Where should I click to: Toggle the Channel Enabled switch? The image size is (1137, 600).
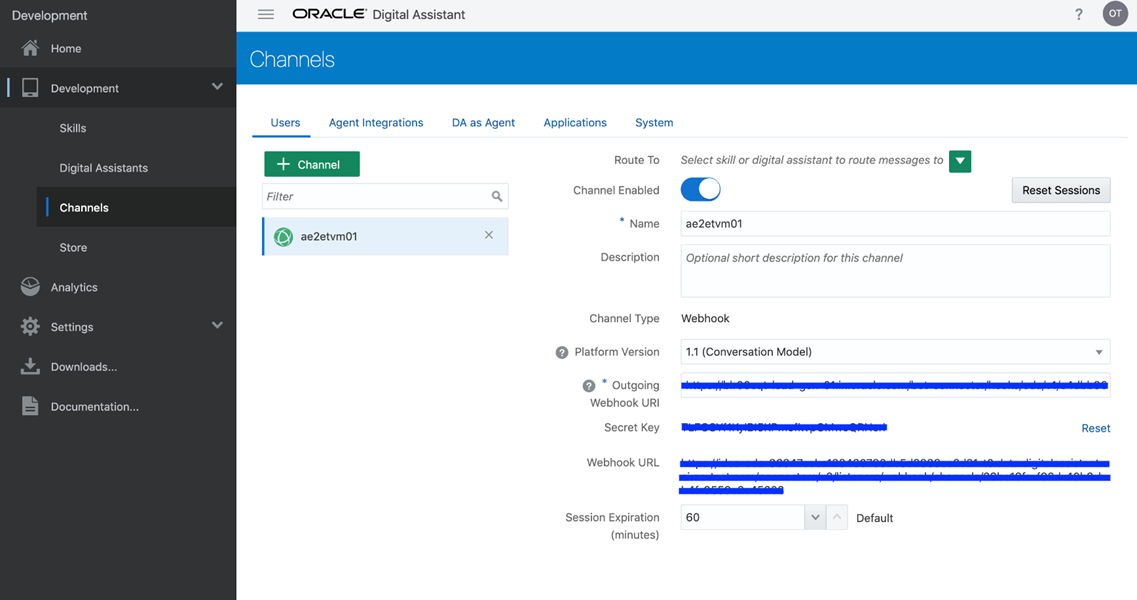pyautogui.click(x=700, y=190)
